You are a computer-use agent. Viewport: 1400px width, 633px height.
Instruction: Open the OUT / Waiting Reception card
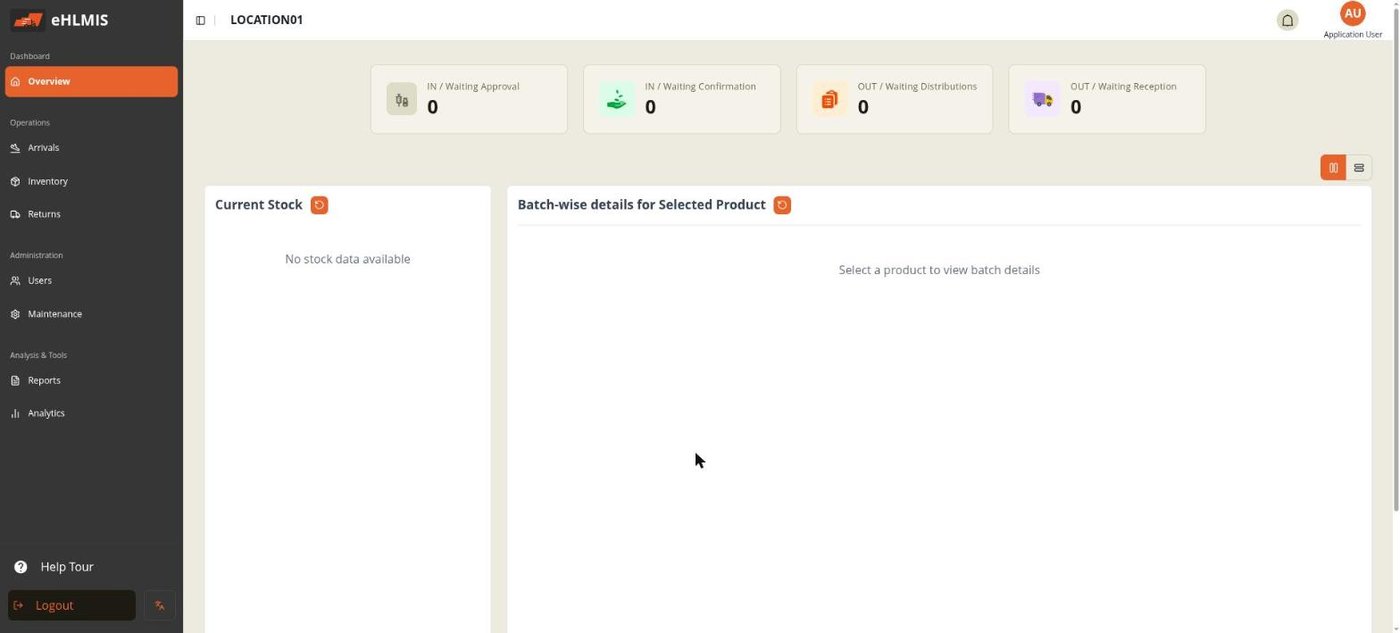1107,99
